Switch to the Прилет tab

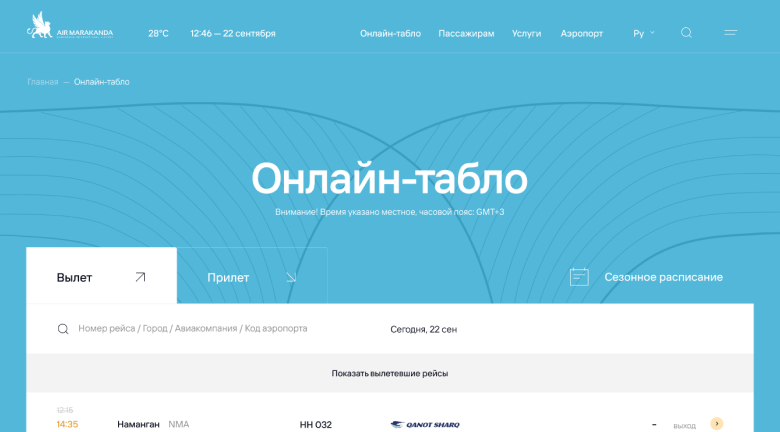[228, 277]
